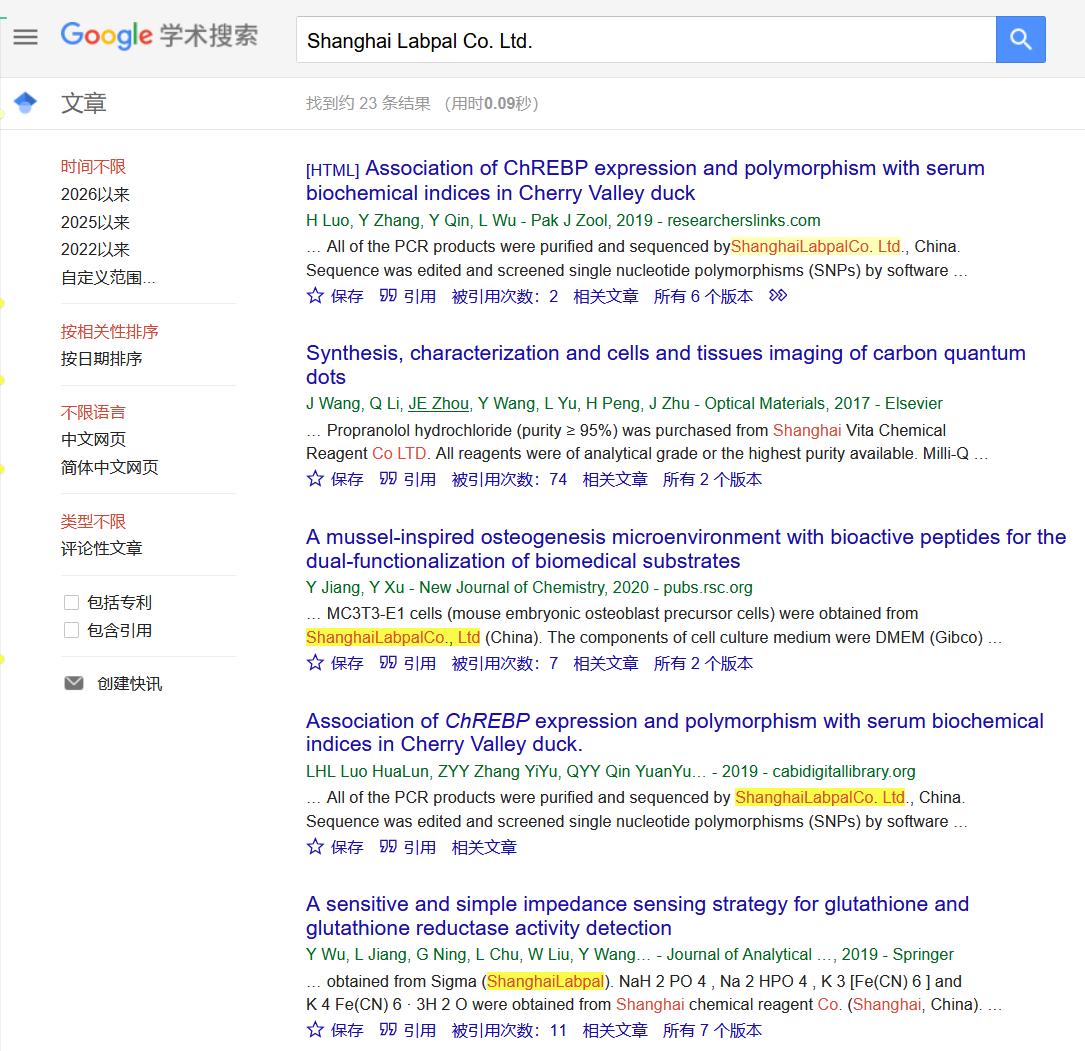Filter results since 2026以来
Image resolution: width=1085 pixels, height=1051 pixels.
tap(95, 194)
